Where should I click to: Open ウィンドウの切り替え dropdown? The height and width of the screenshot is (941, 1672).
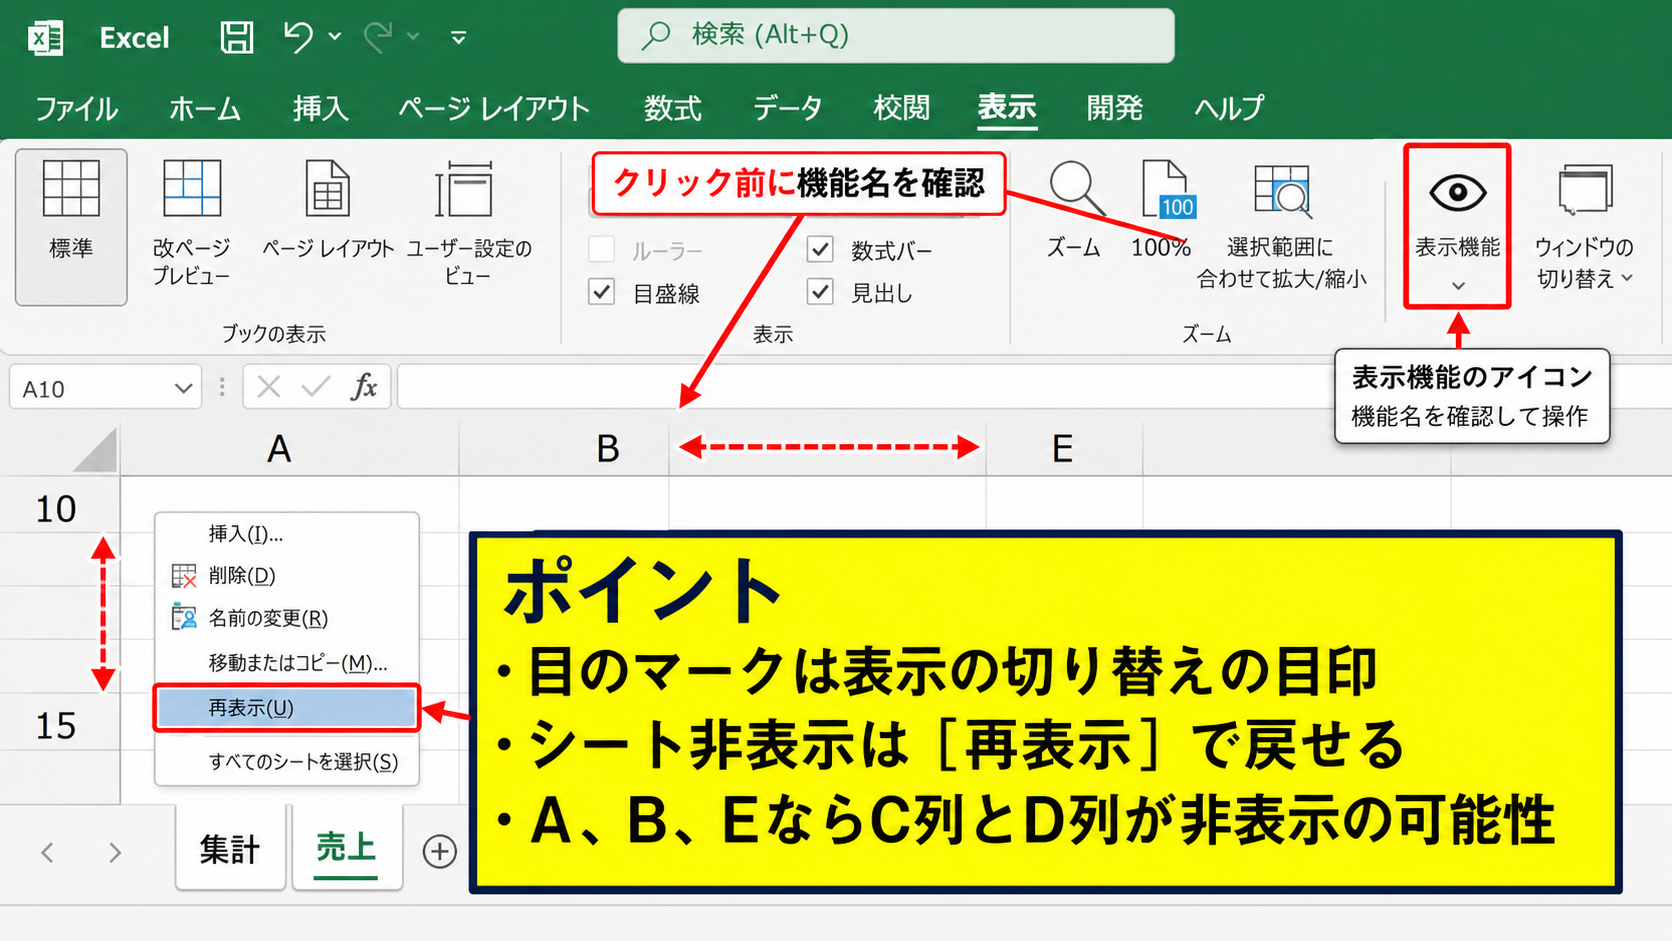pyautogui.click(x=1585, y=226)
